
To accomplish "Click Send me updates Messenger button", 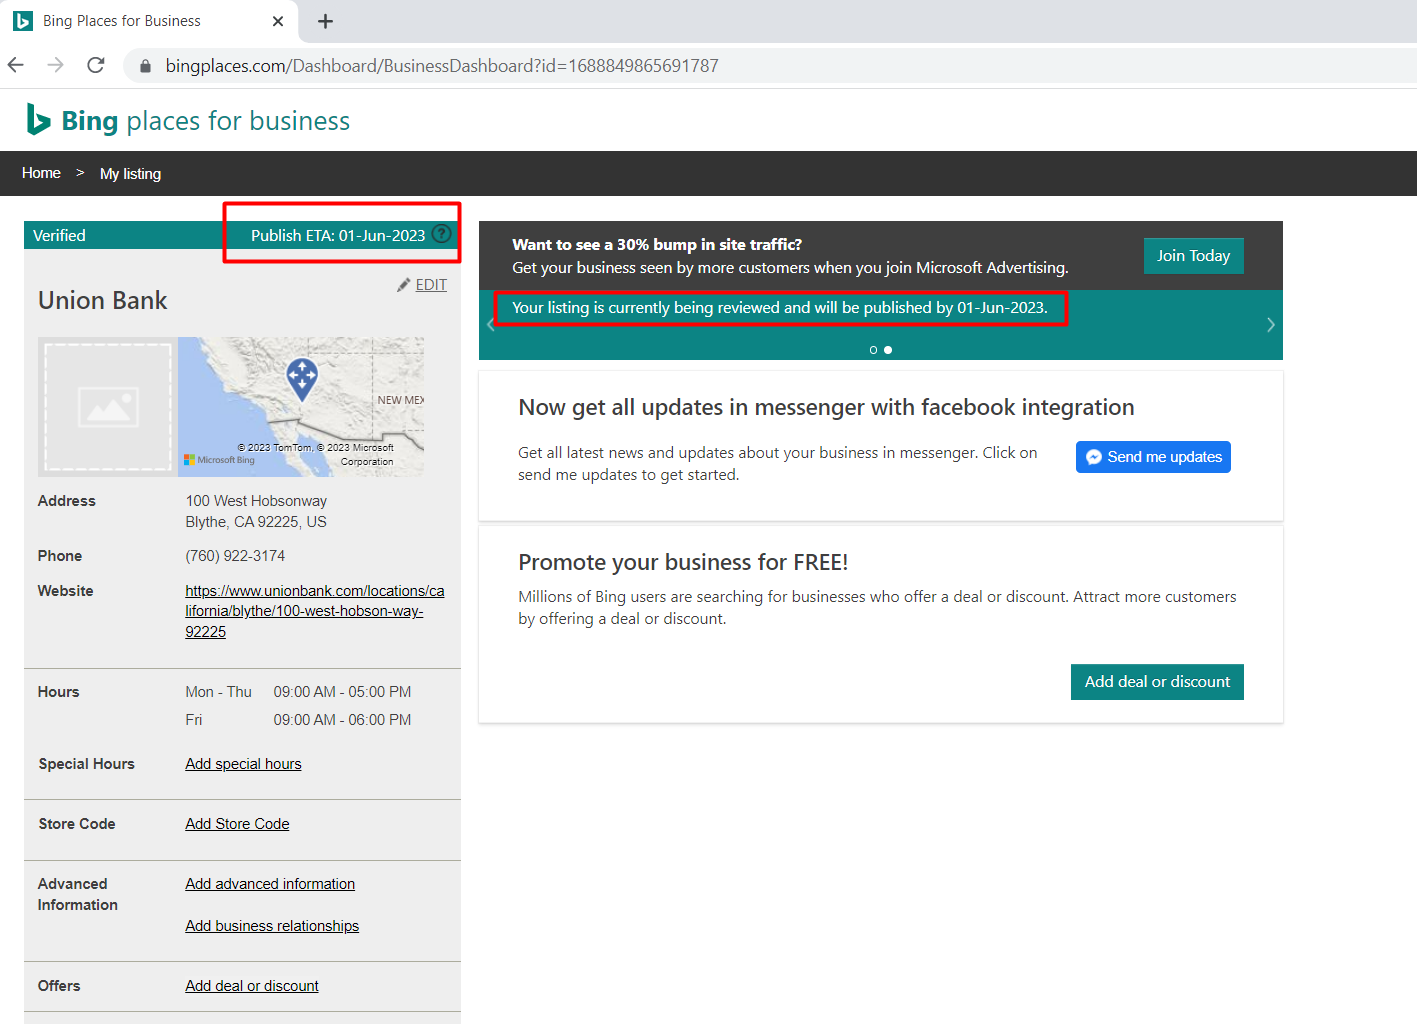I will click(1153, 457).
